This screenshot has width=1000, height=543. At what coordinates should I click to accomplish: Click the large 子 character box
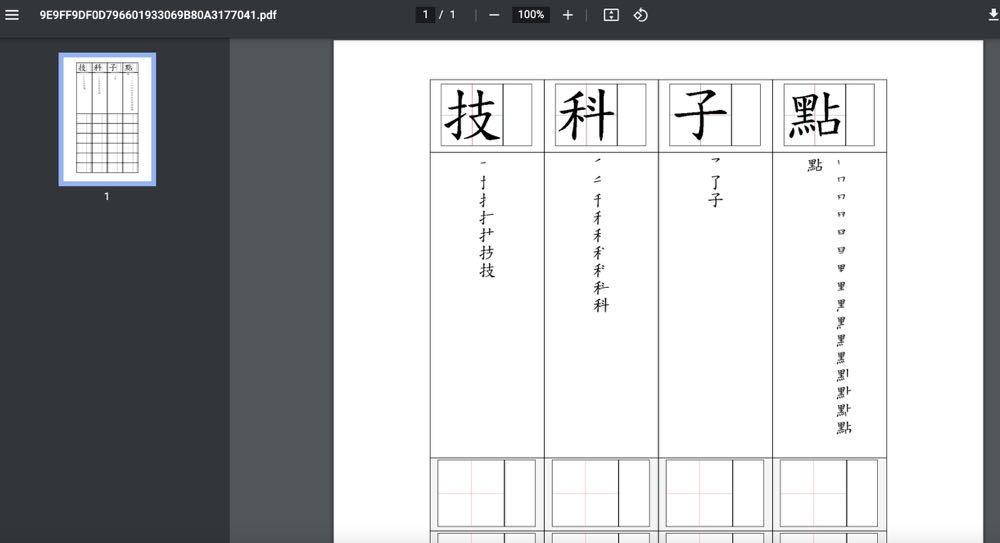(701, 115)
